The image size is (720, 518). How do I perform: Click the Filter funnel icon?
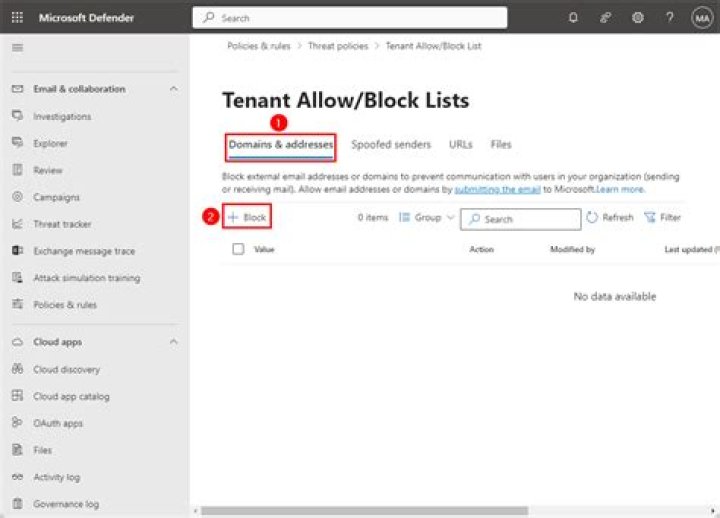(x=650, y=217)
